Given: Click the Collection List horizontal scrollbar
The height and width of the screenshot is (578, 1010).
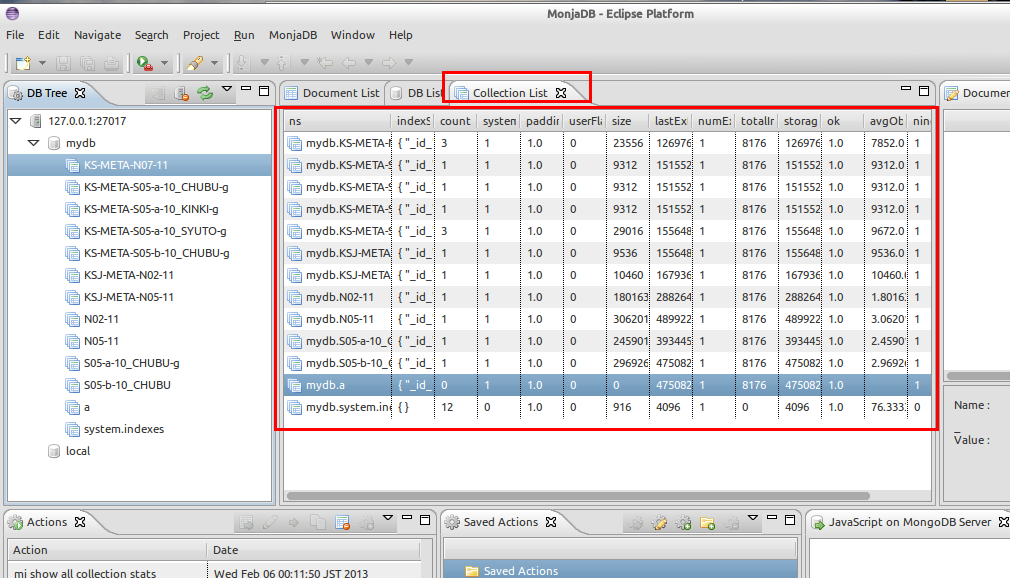Looking at the screenshot, I should pyautogui.click(x=578, y=496).
